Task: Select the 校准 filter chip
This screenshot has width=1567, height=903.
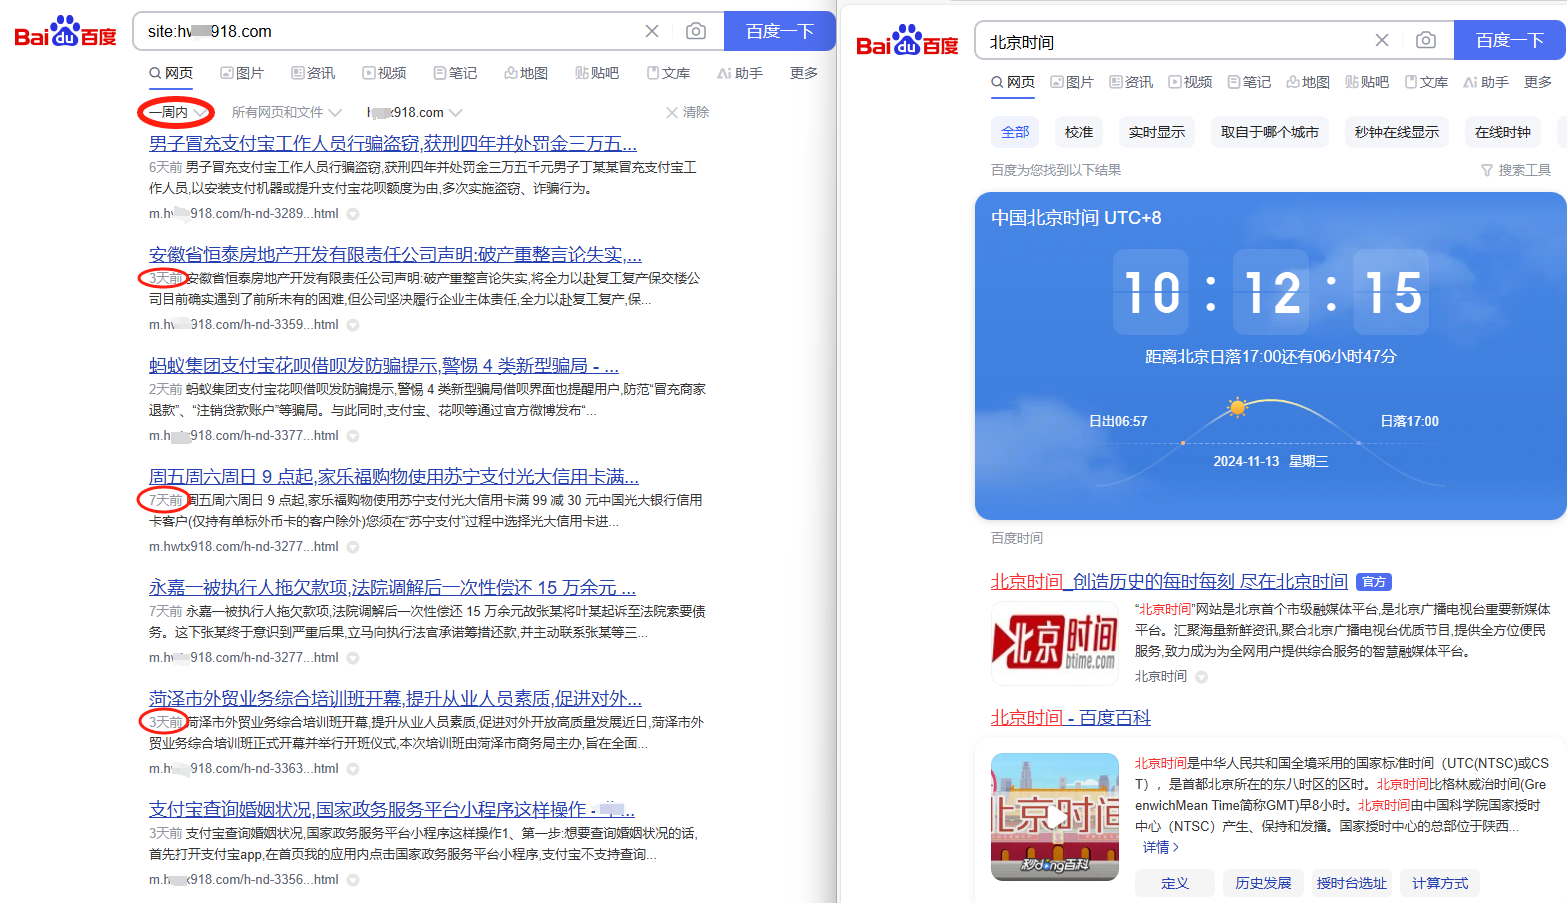Action: pyautogui.click(x=1079, y=132)
